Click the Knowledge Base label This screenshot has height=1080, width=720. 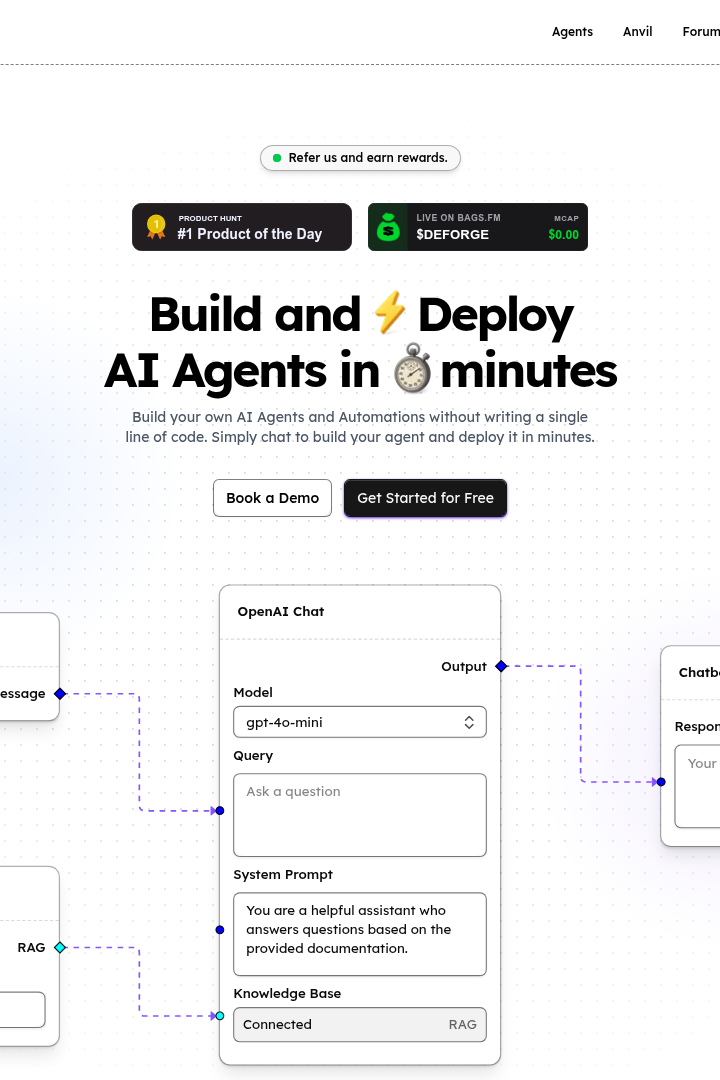(287, 993)
